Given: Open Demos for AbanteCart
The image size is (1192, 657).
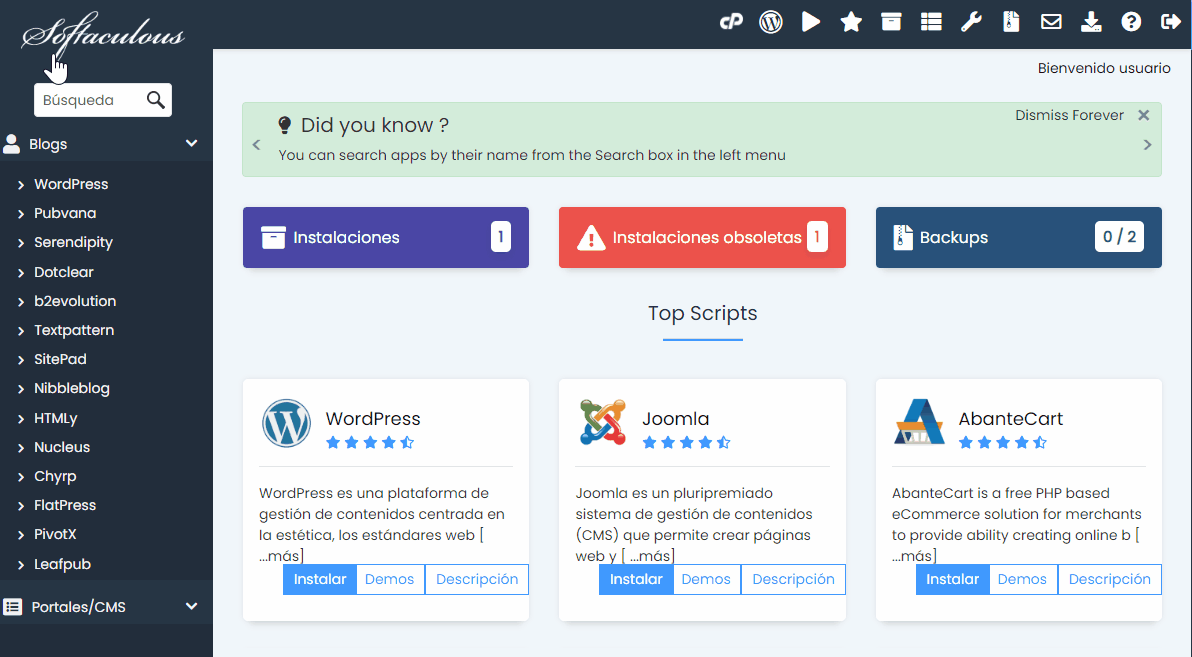Looking at the screenshot, I should pos(1022,579).
